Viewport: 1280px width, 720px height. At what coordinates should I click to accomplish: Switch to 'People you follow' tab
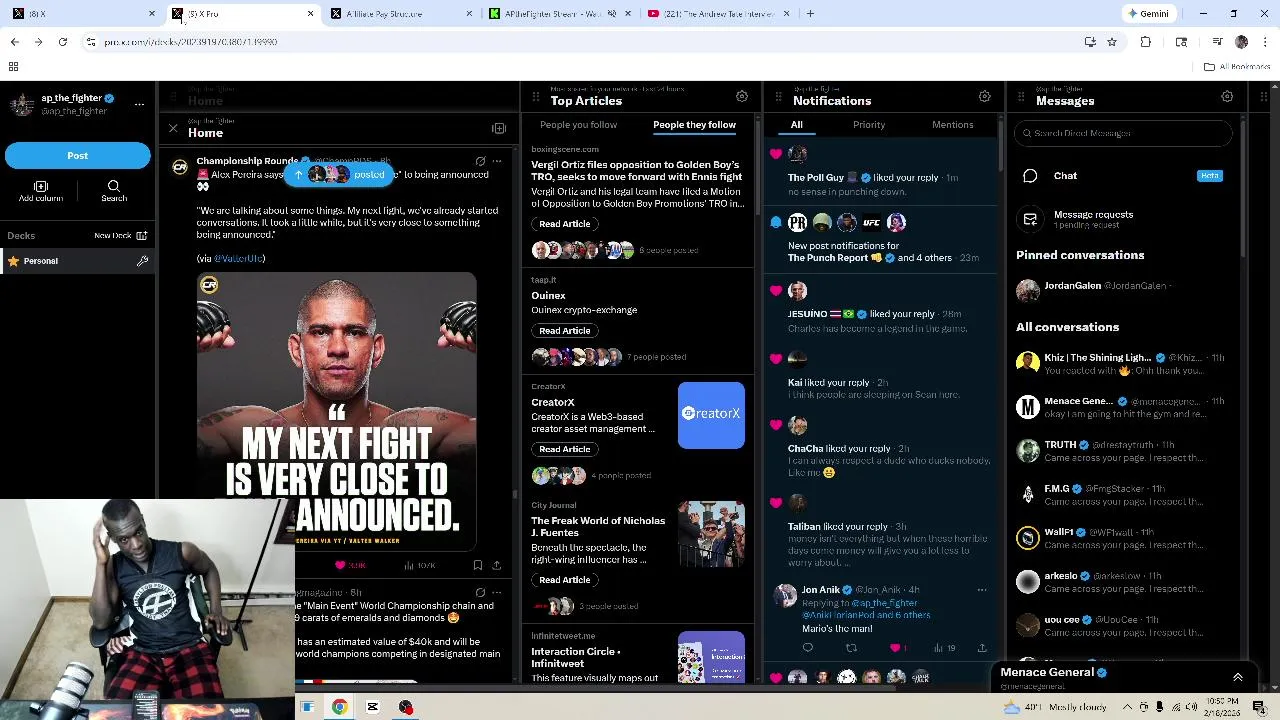[x=578, y=125]
